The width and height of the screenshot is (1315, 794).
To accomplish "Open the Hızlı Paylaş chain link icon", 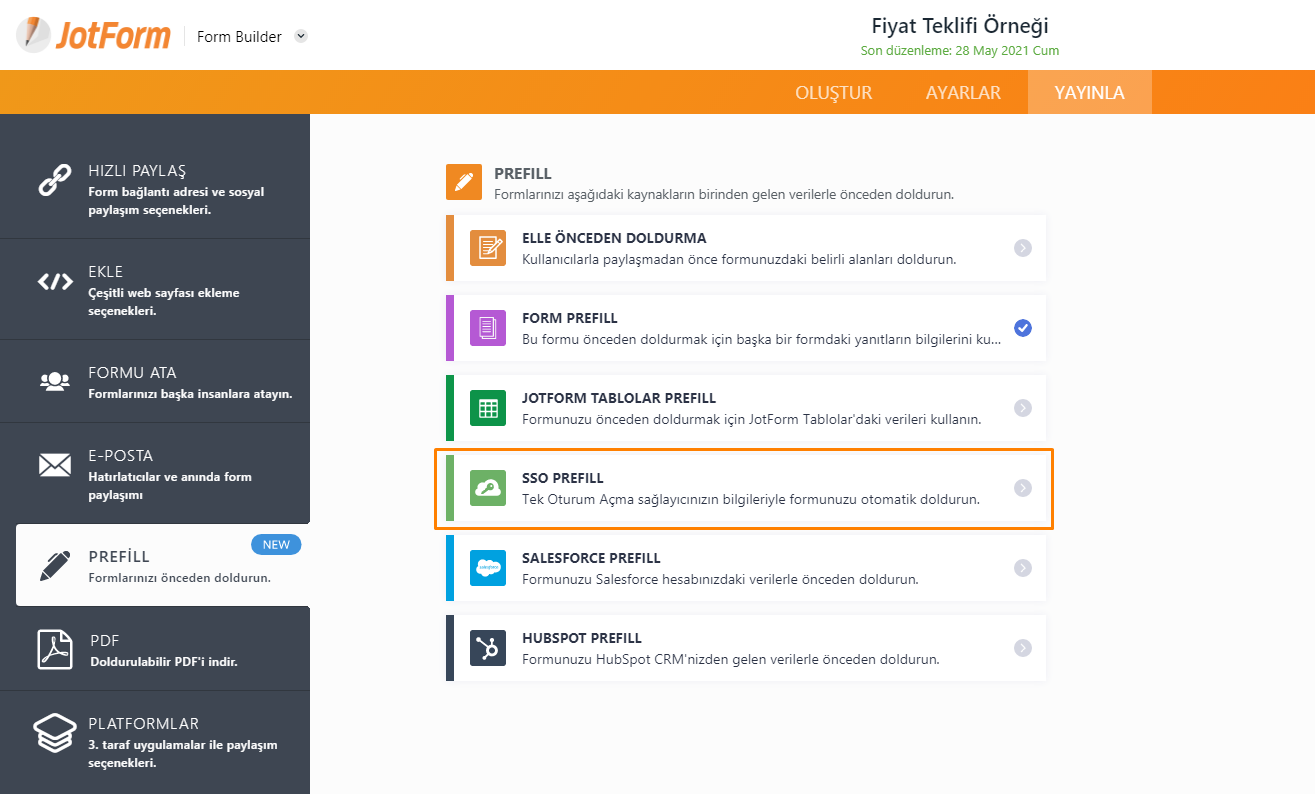I will (x=54, y=179).
